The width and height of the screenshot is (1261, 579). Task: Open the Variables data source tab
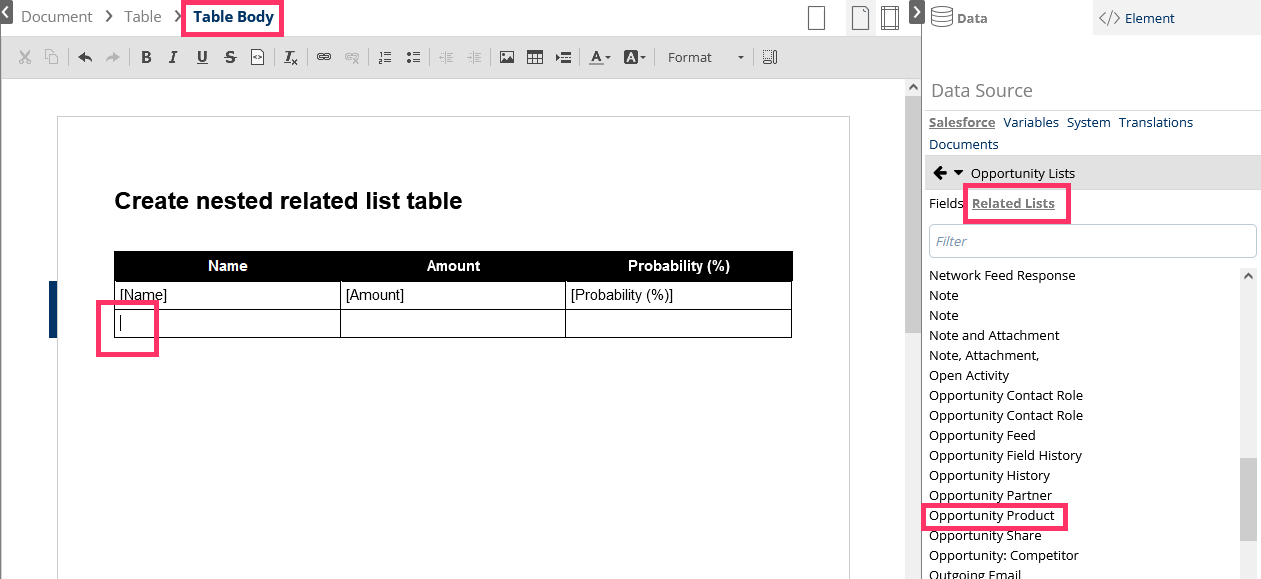pos(1031,122)
